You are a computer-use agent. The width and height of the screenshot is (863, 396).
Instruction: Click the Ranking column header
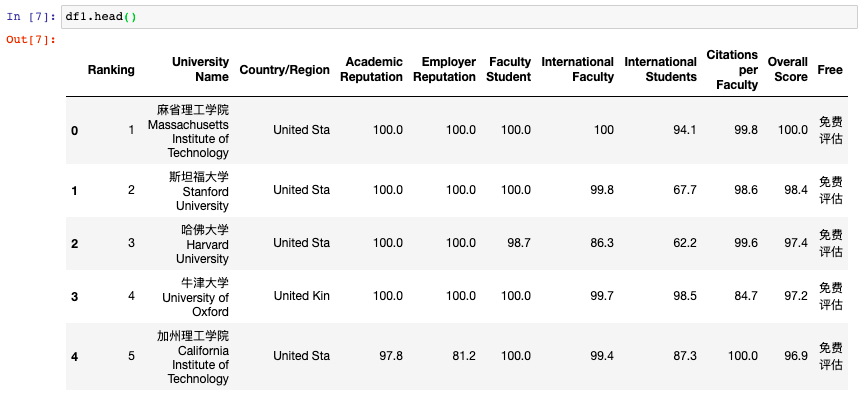pyautogui.click(x=111, y=70)
